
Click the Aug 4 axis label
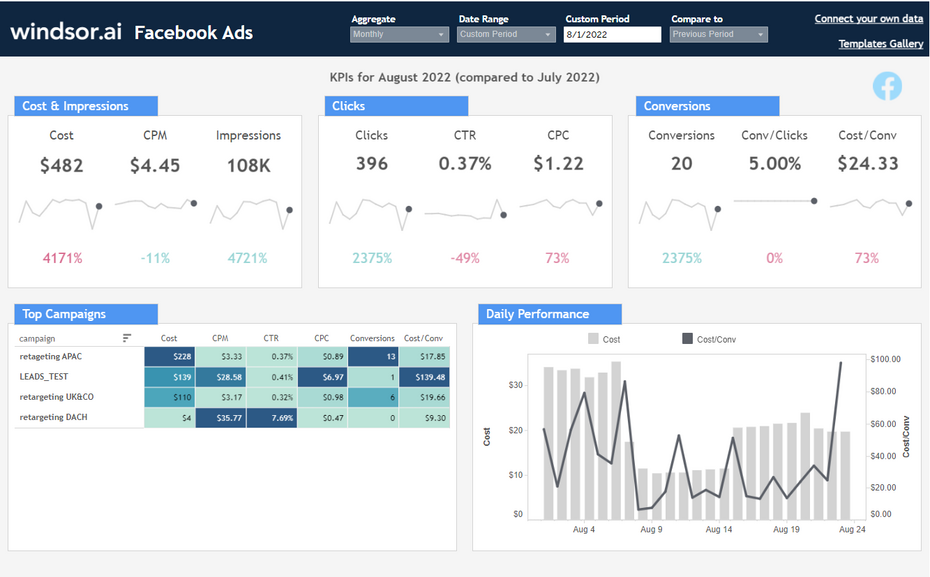tap(584, 529)
